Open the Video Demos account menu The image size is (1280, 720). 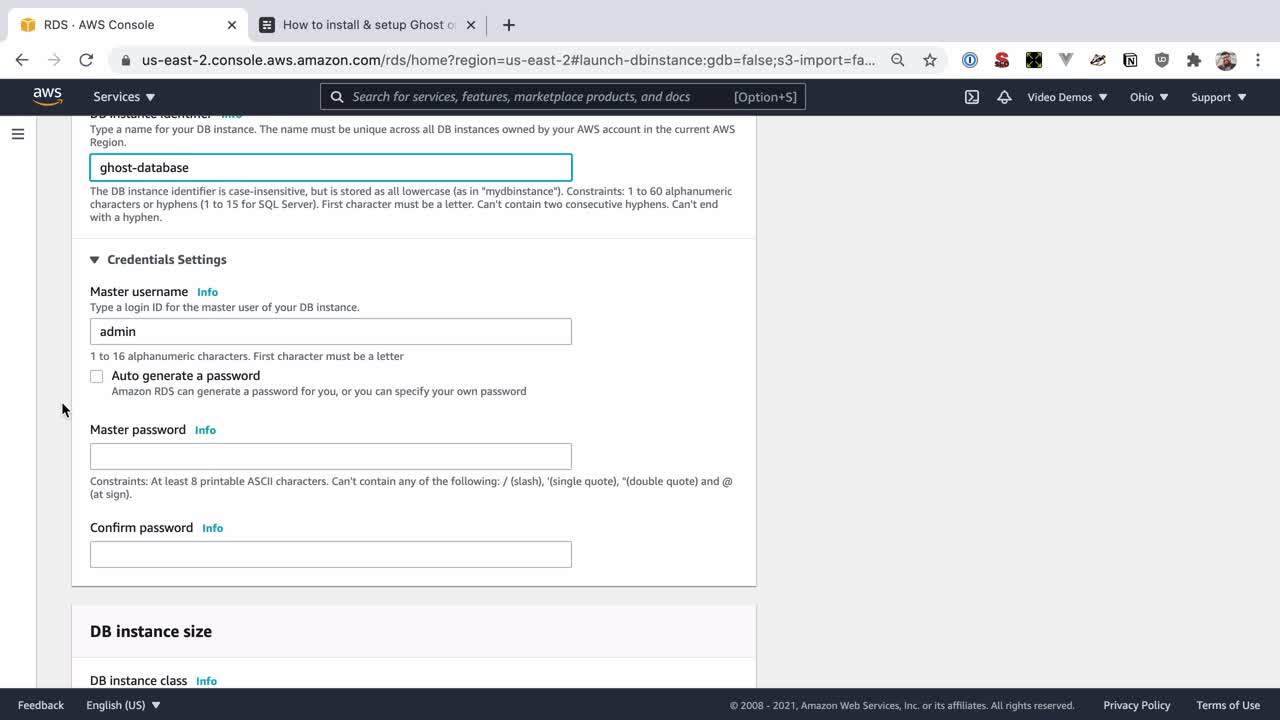coord(1067,97)
